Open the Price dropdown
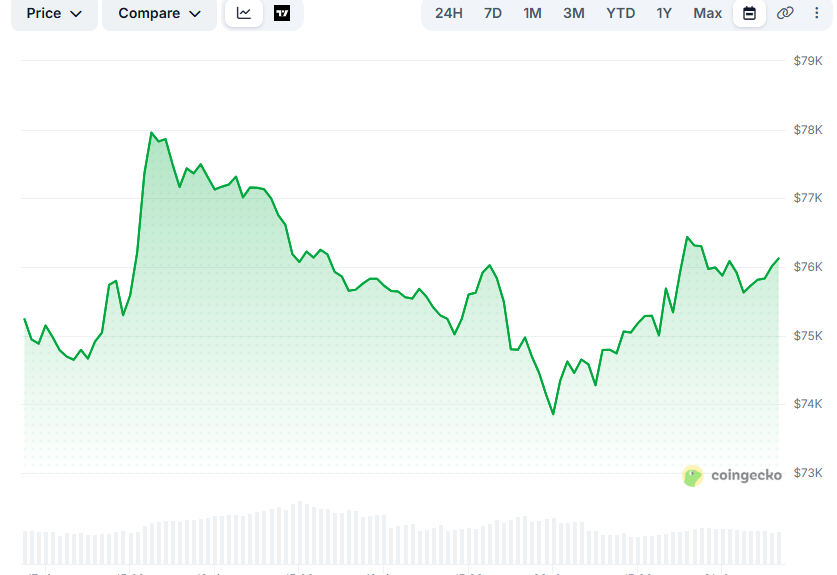 point(54,14)
